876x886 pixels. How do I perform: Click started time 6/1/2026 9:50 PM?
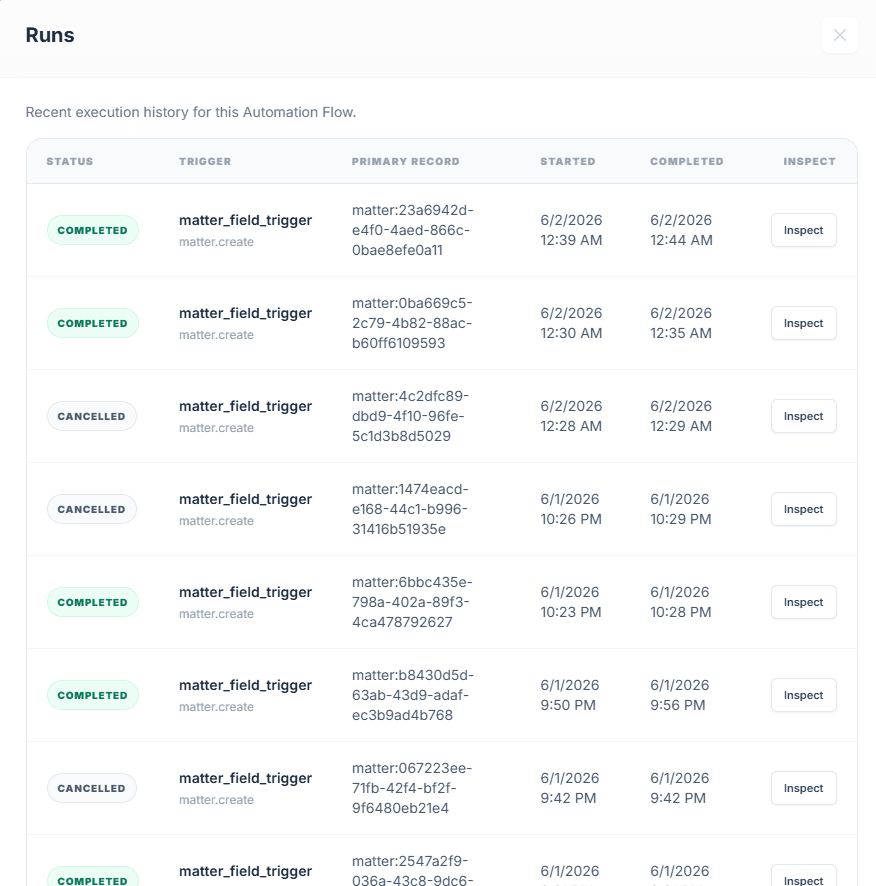click(x=570, y=695)
